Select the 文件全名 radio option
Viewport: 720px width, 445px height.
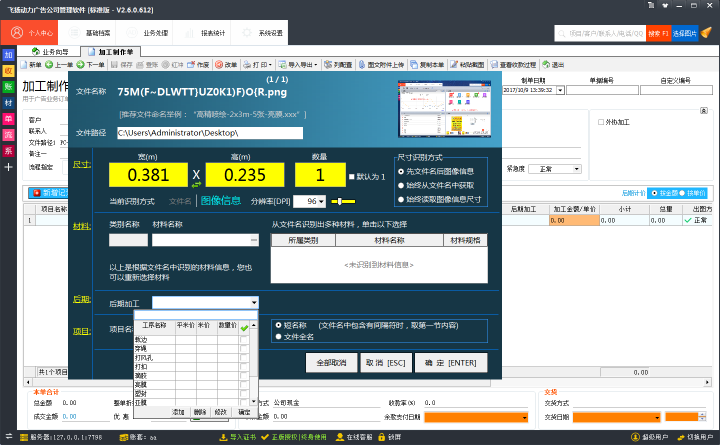(279, 337)
